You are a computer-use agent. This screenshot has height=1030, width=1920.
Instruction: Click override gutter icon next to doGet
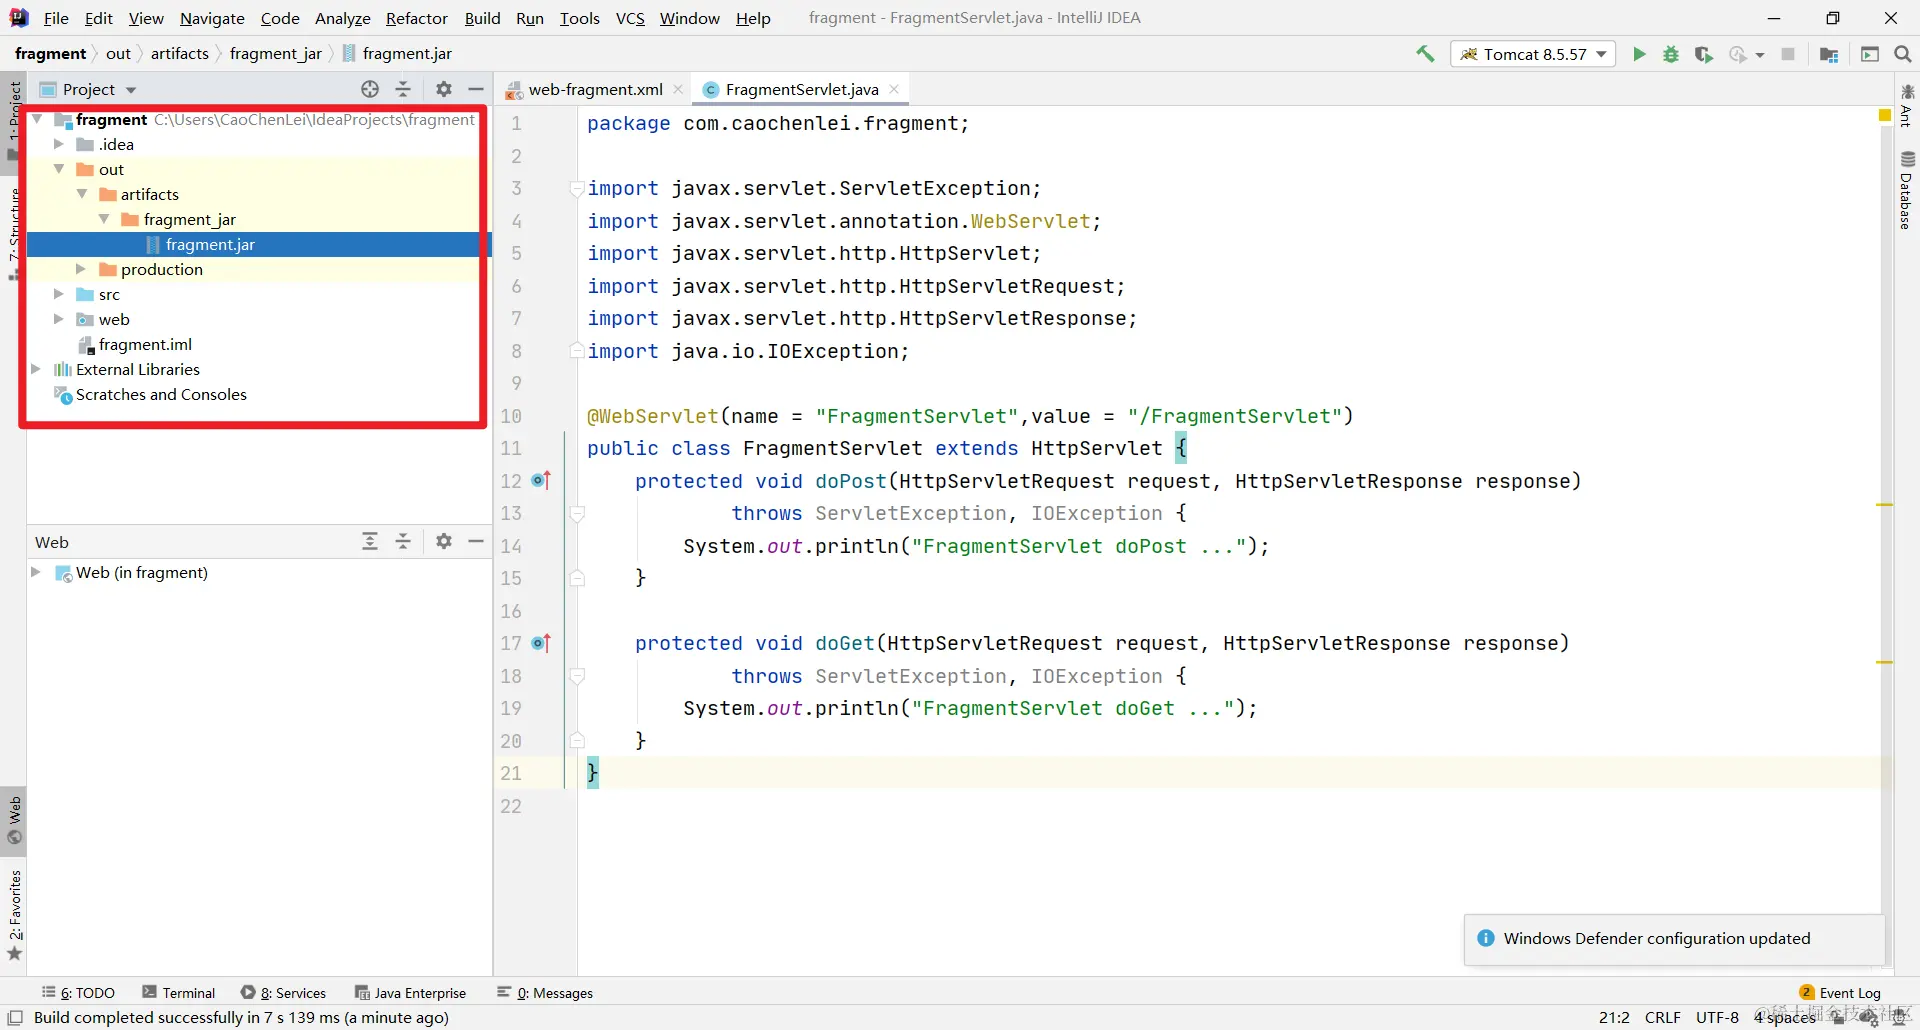click(x=541, y=643)
